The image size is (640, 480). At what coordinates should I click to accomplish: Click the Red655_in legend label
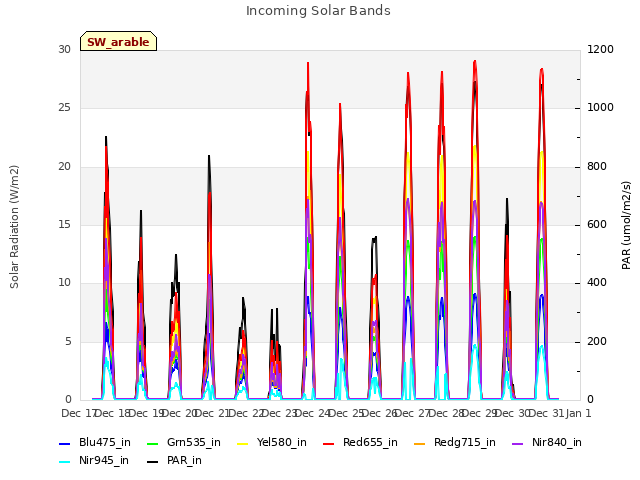click(370, 442)
